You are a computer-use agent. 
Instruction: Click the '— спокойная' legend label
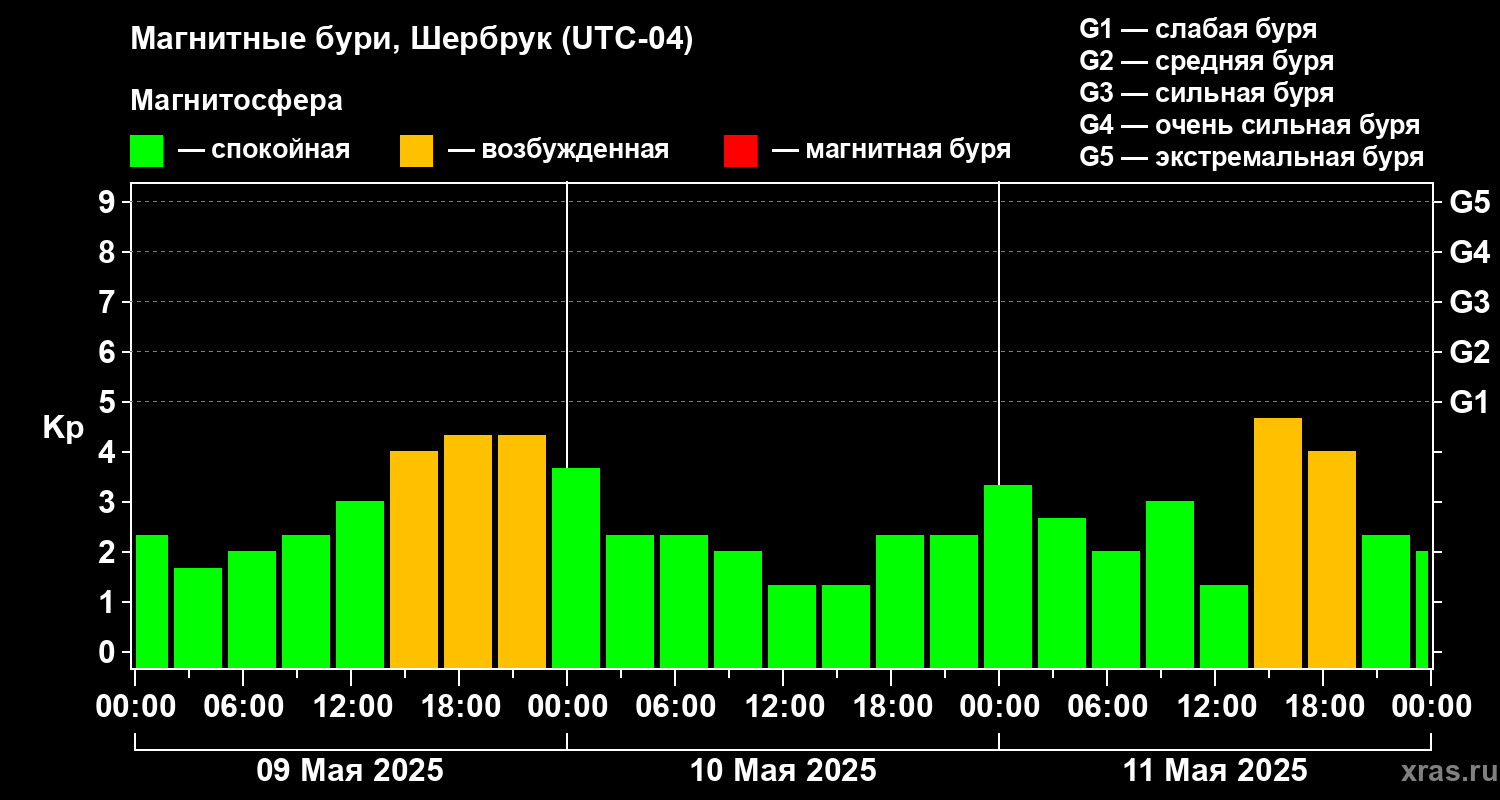point(264,150)
